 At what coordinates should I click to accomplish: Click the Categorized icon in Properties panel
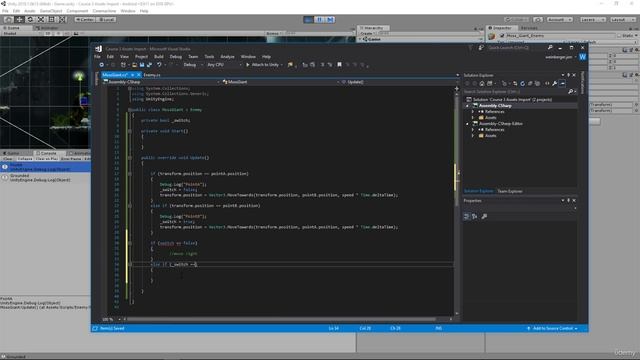coord(467,216)
